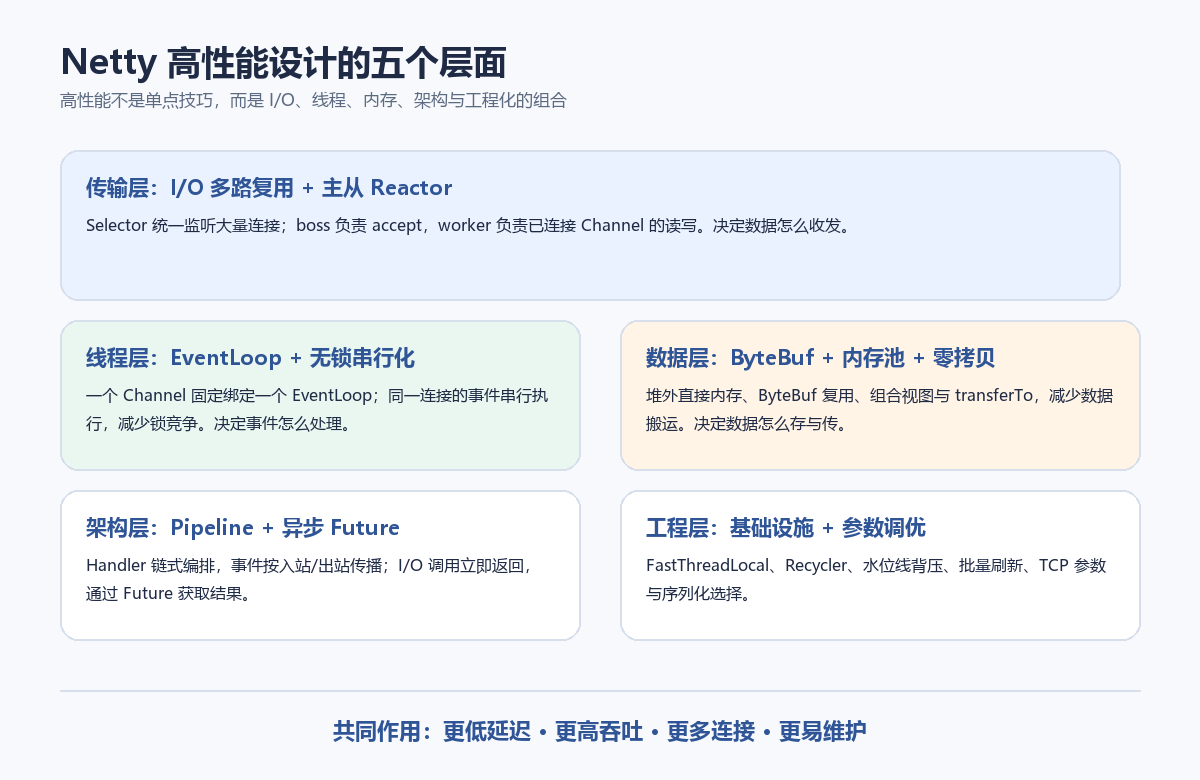The width and height of the screenshot is (1200, 780).
Task: Click the line '与序列化选择。'
Action: pyautogui.click(x=698, y=593)
